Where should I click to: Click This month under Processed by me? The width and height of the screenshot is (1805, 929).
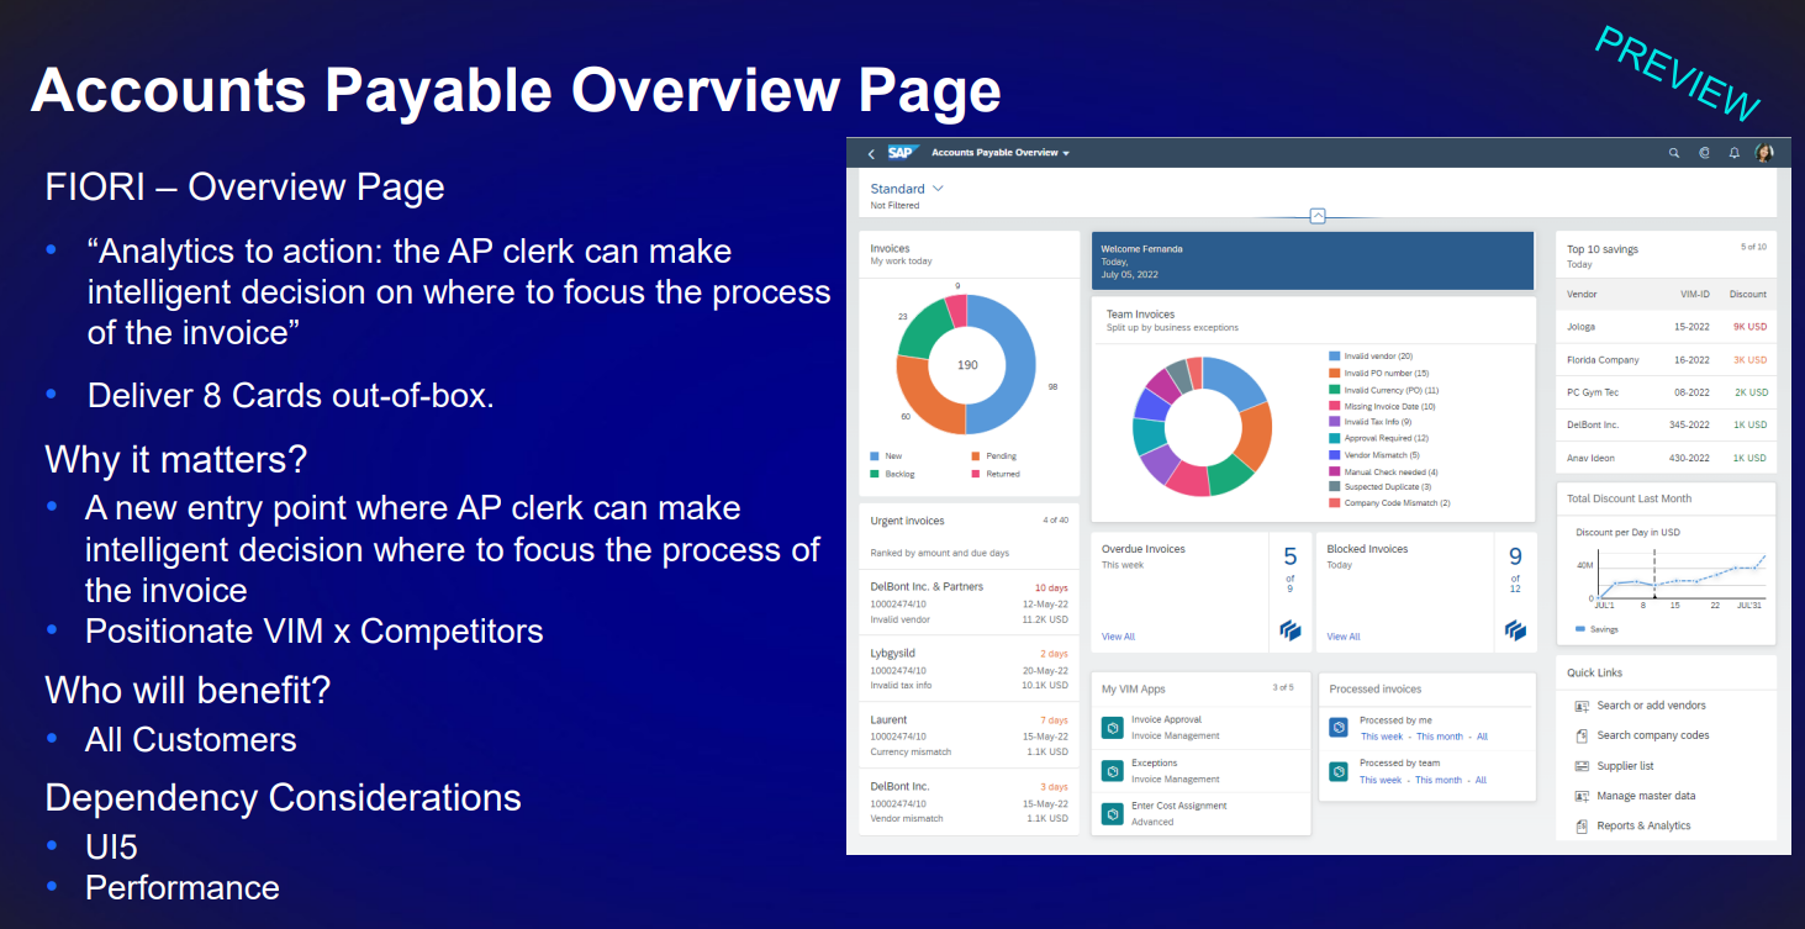tap(1439, 737)
